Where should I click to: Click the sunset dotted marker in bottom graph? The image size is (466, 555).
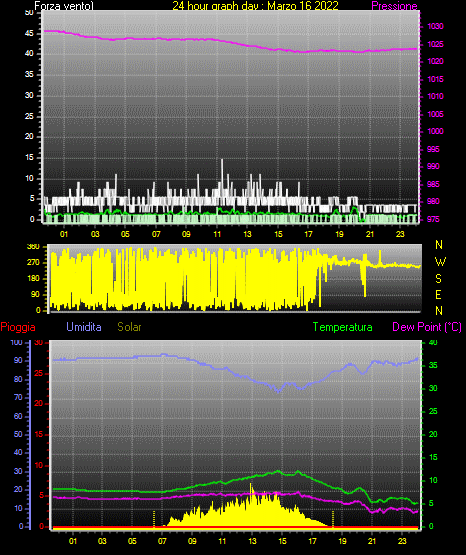point(333,519)
